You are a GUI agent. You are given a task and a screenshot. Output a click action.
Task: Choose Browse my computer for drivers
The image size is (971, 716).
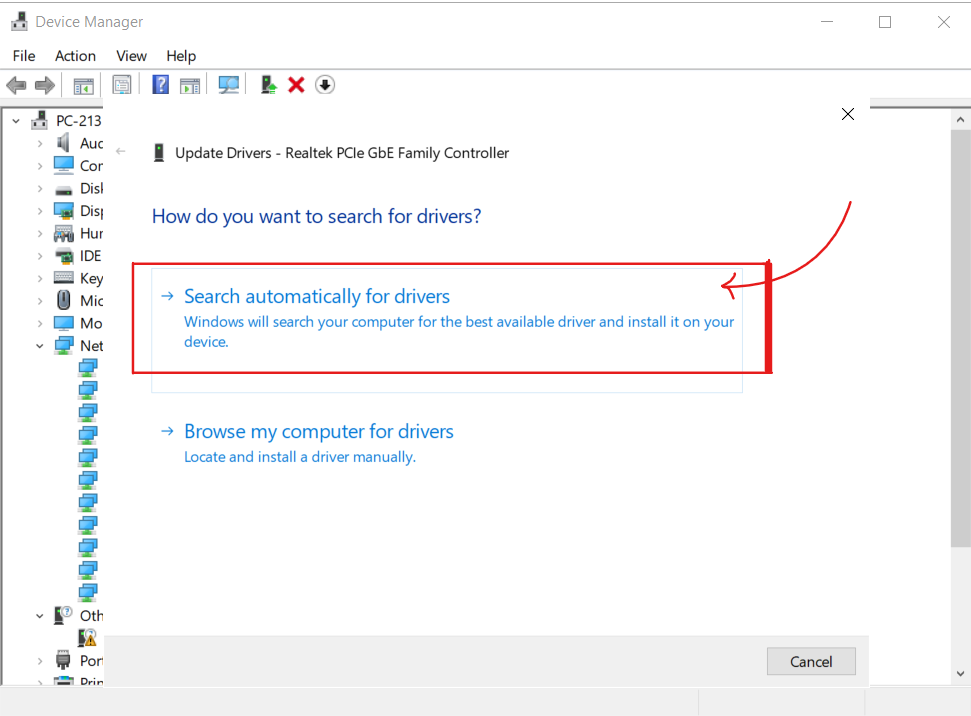[x=318, y=432]
